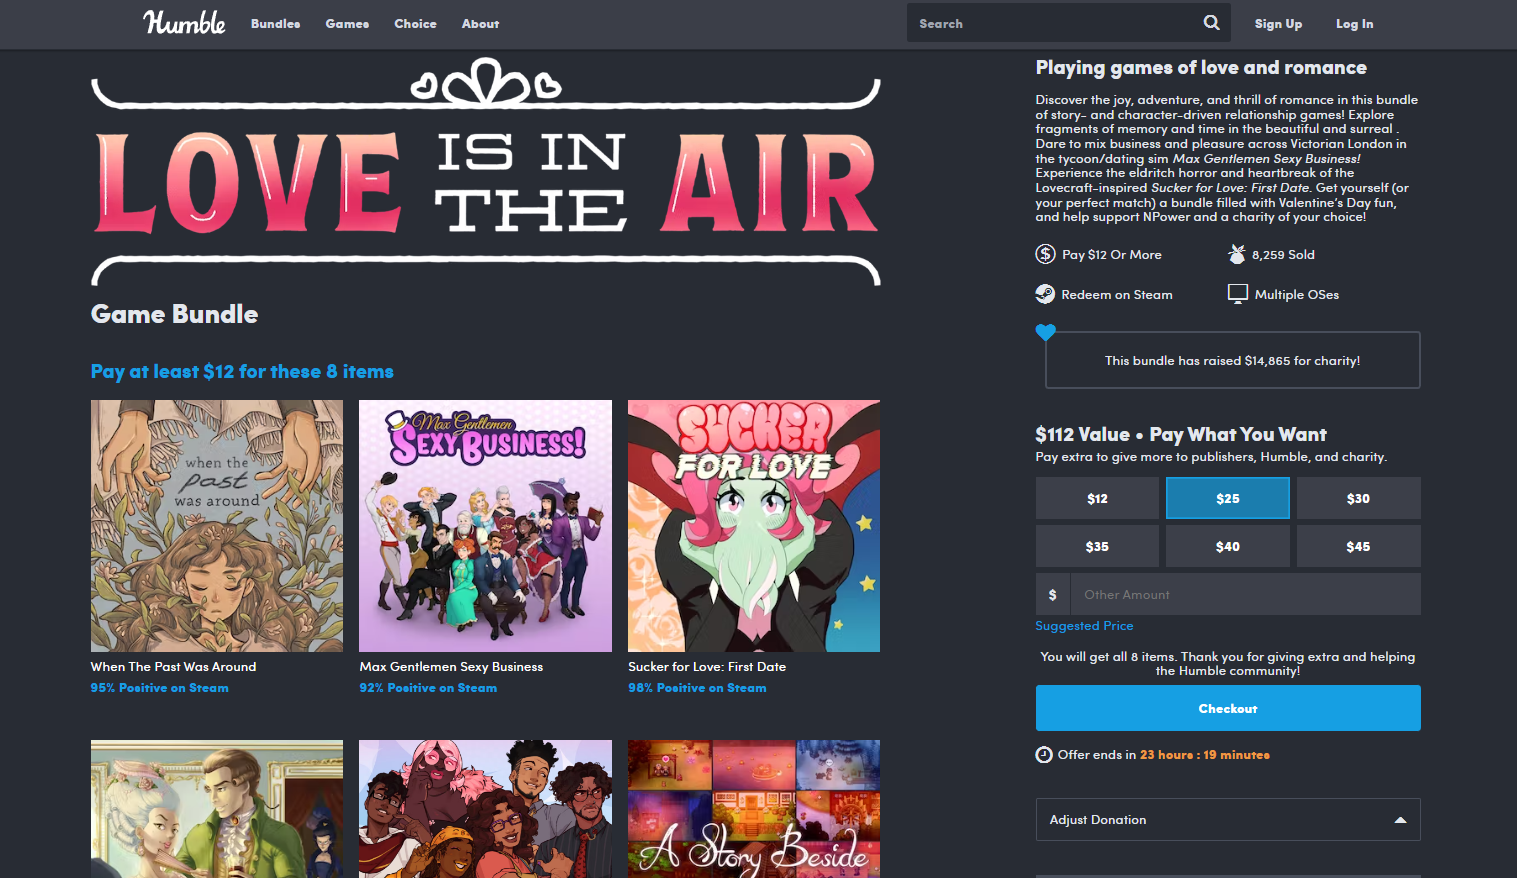Expand the Adjust Donation dropdown
This screenshot has height=878, width=1517.
click(x=1228, y=819)
